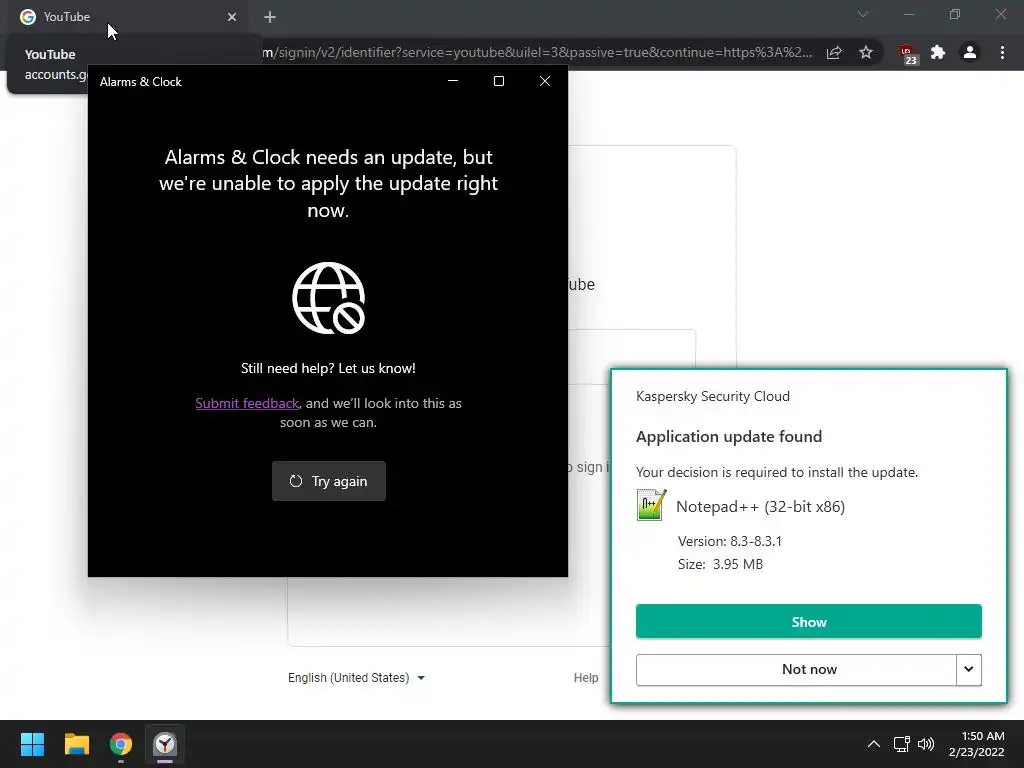Click Alarms & Clock taskbar icon

pyautogui.click(x=165, y=744)
